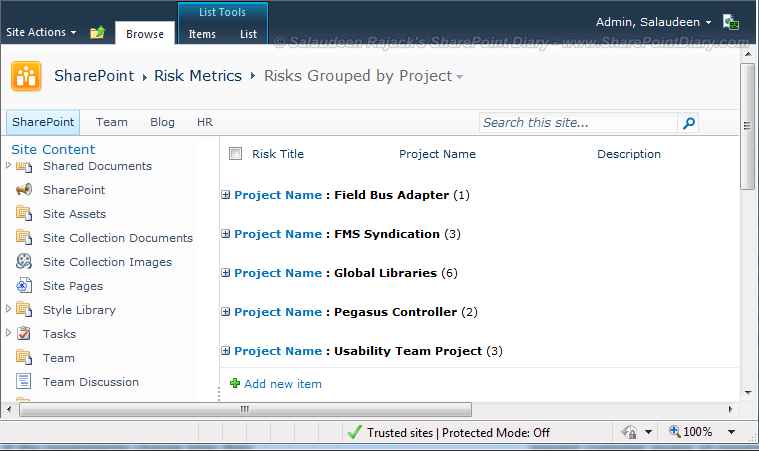The width and height of the screenshot is (759, 451).
Task: Open the List ribbon tab
Action: pos(248,34)
